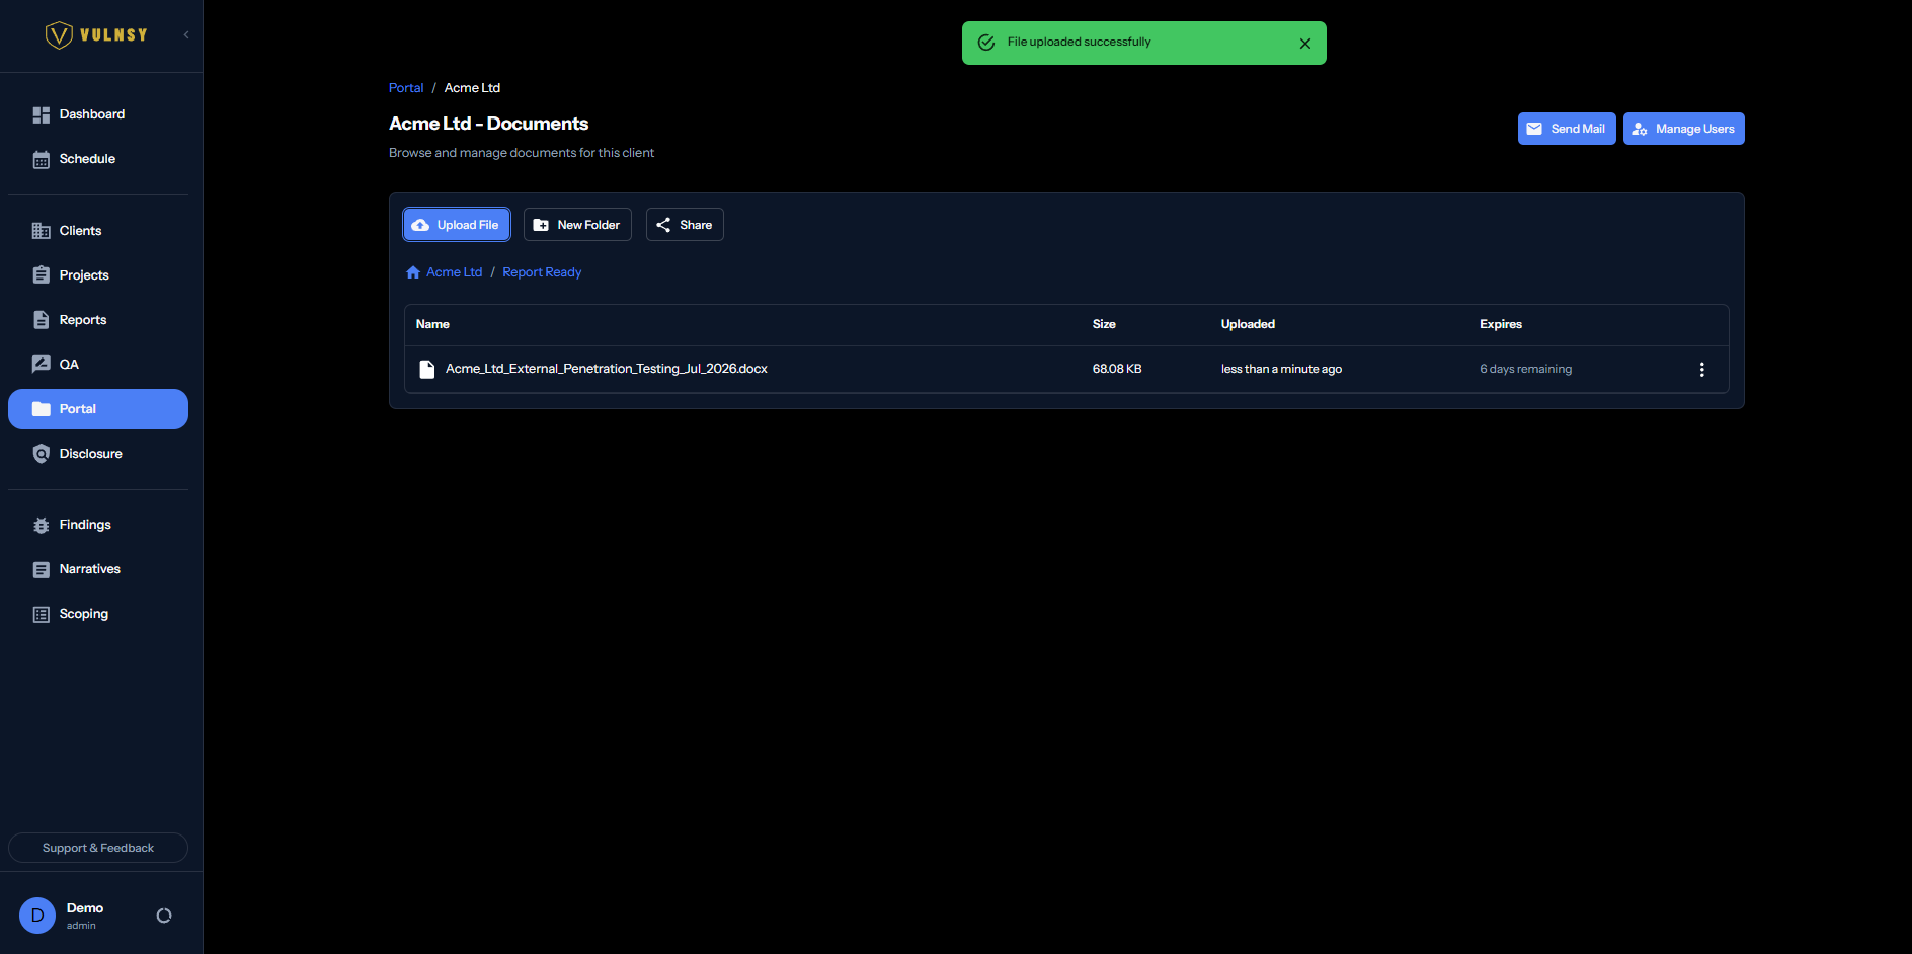Image resolution: width=1912 pixels, height=954 pixels.
Task: Click the Upload File button
Action: tap(456, 225)
